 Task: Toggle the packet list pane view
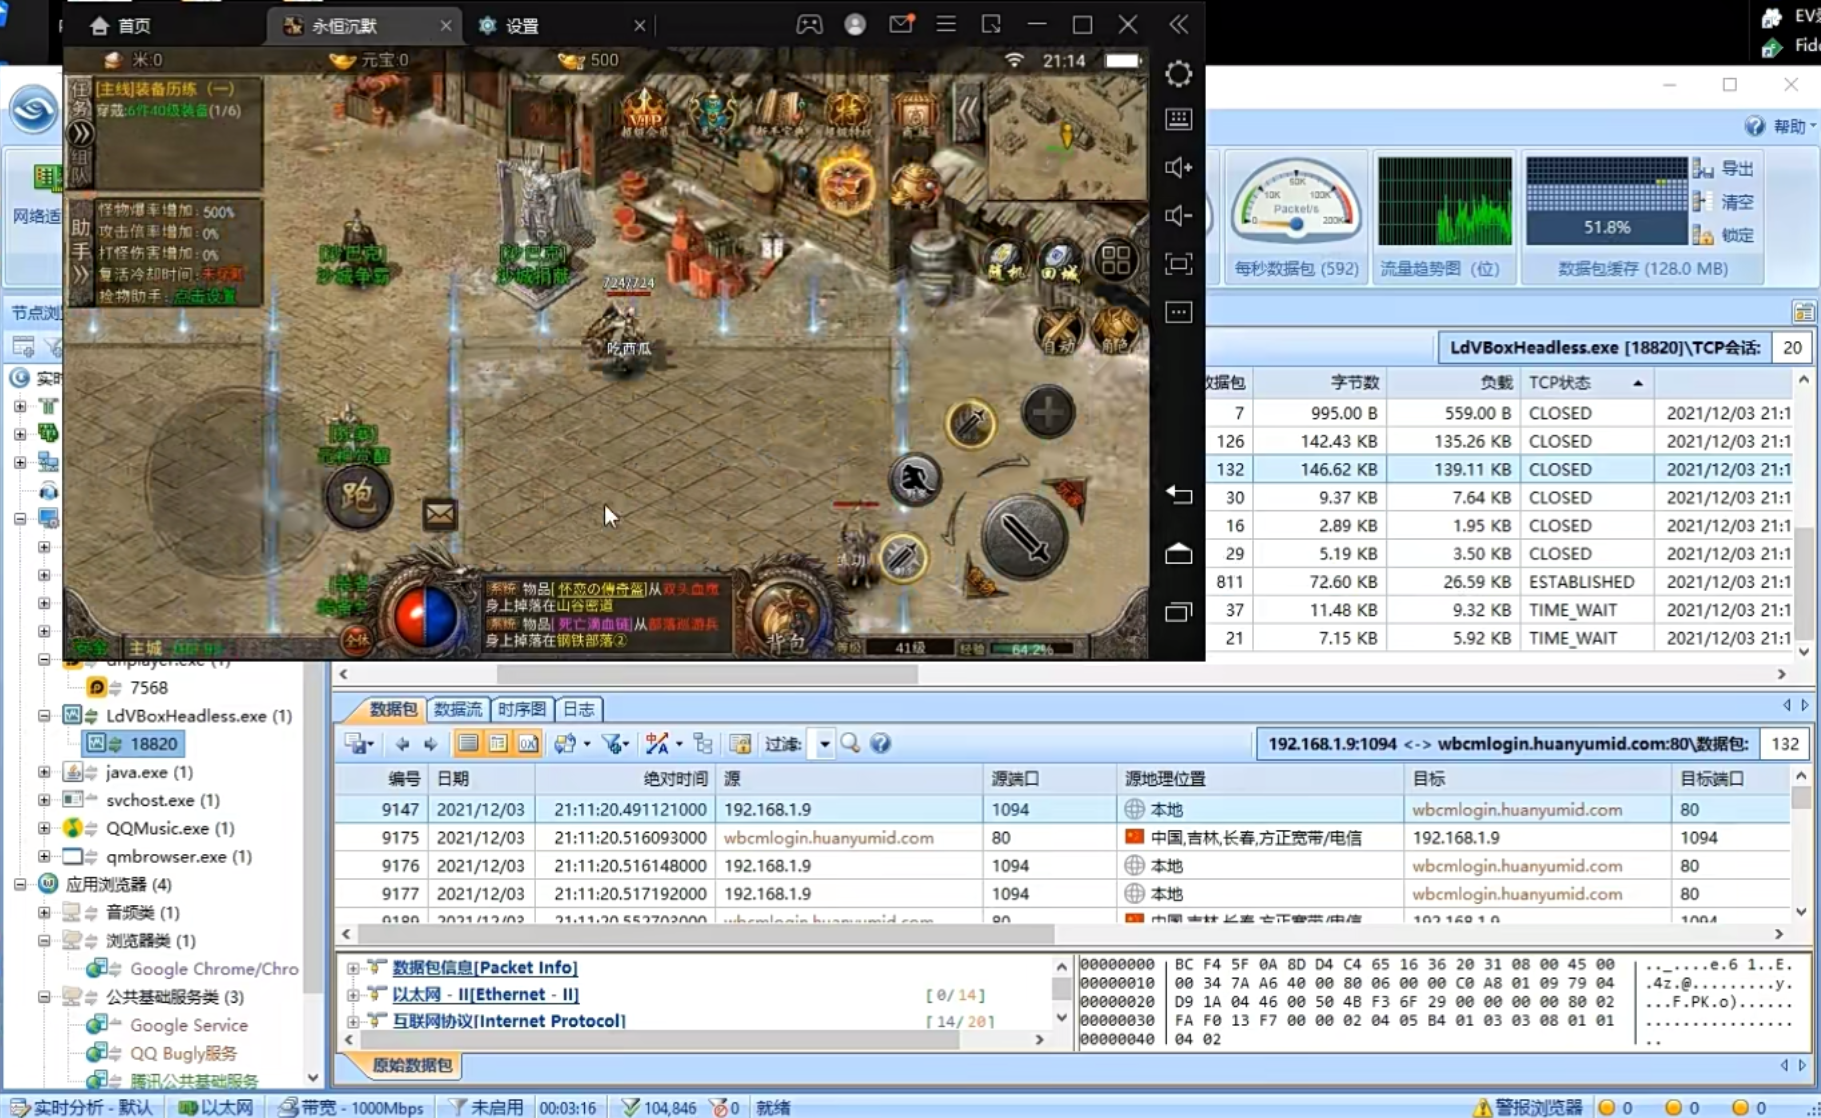pos(468,743)
